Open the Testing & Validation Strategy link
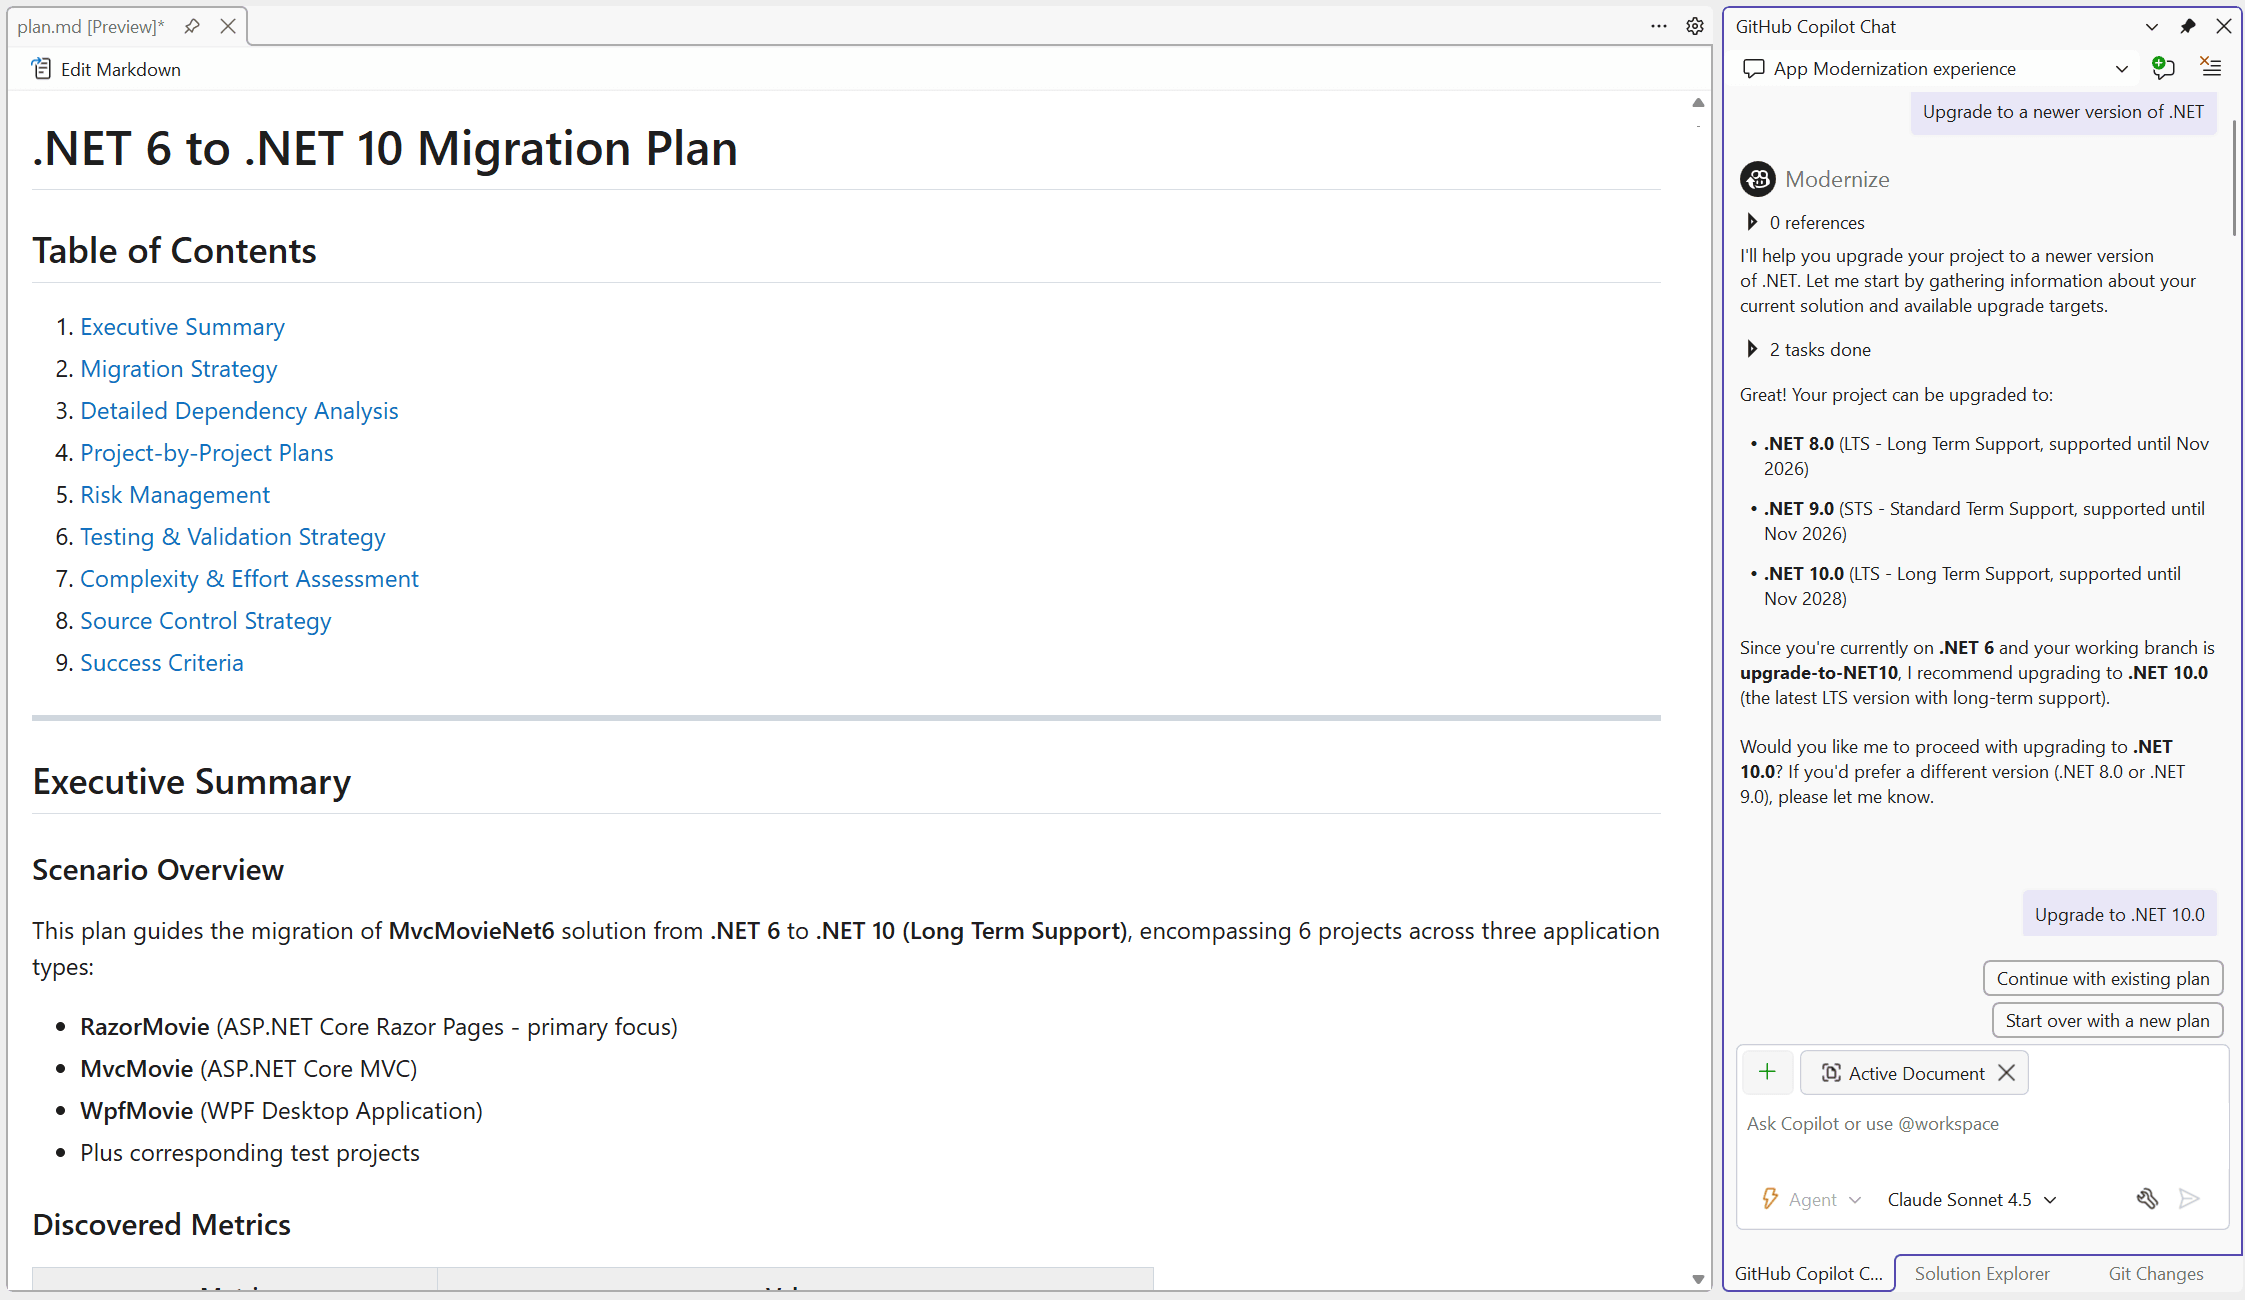The width and height of the screenshot is (2245, 1300). point(232,537)
